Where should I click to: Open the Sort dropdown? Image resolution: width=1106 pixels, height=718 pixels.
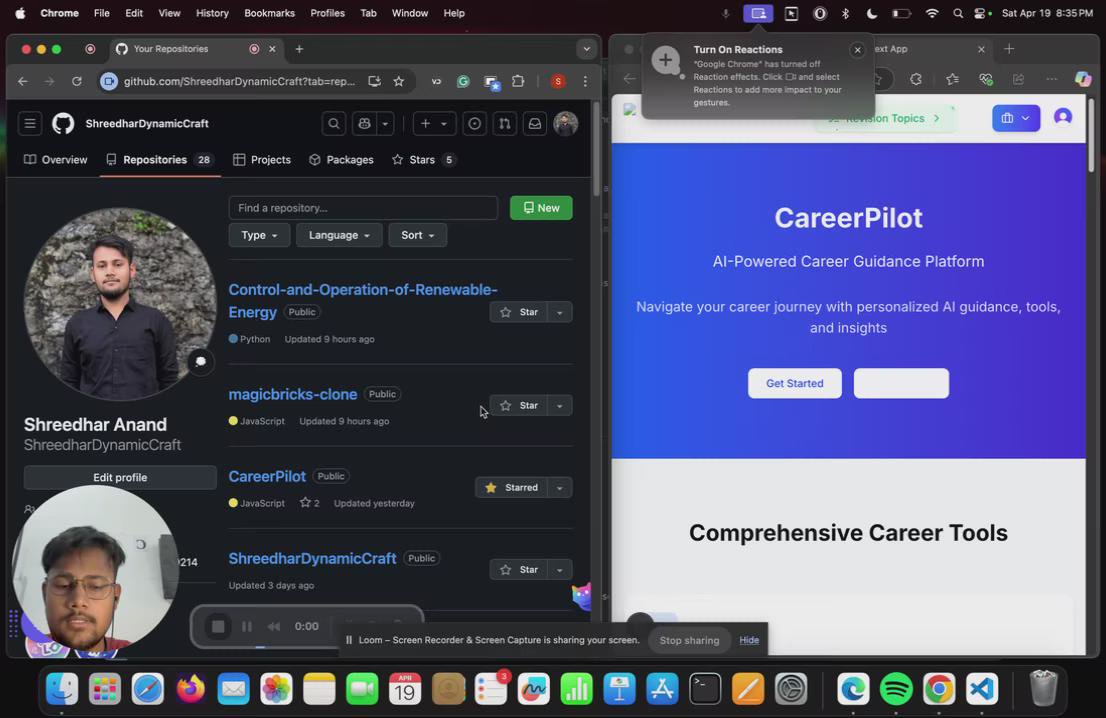(x=418, y=235)
